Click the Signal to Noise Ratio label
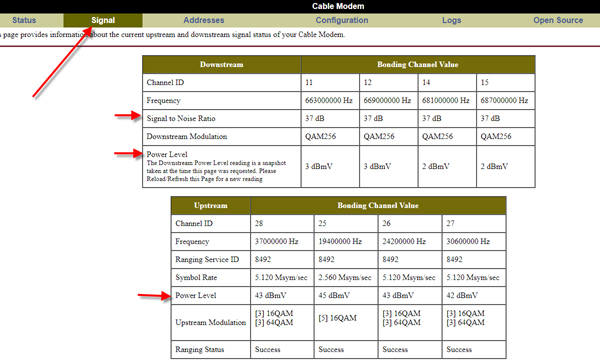 (x=181, y=118)
